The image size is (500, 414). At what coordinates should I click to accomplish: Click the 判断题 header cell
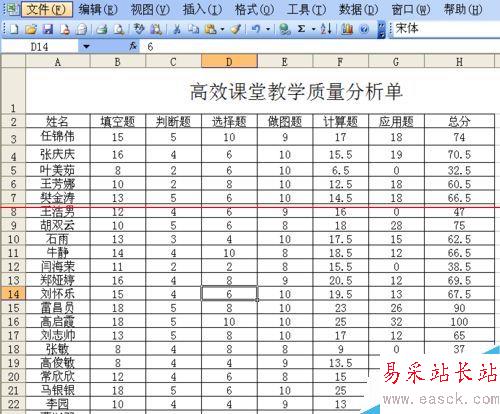click(x=173, y=121)
